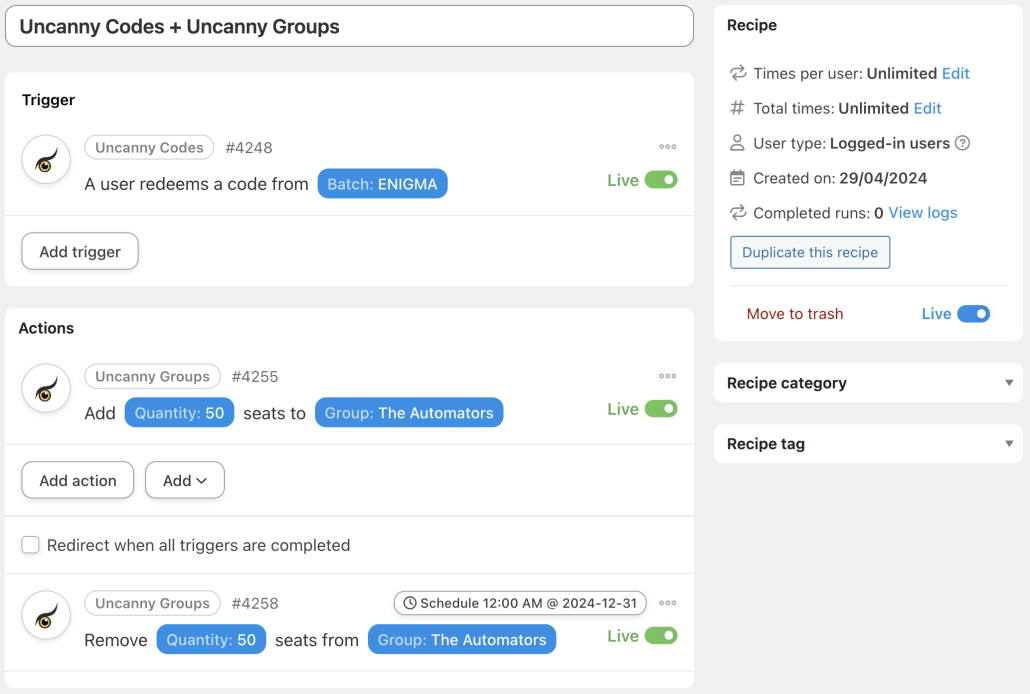1030x694 pixels.
Task: Open the trigger's three-dot options menu
Action: coord(667,147)
